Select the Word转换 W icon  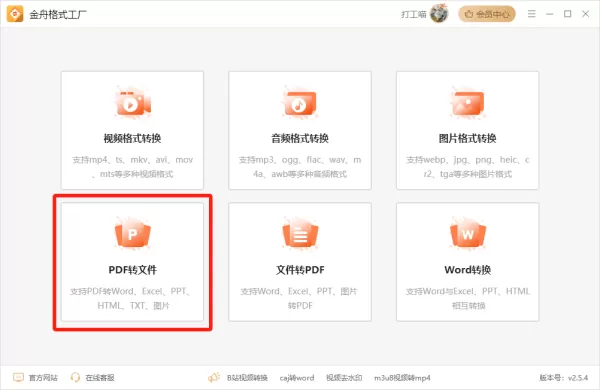[x=468, y=233]
